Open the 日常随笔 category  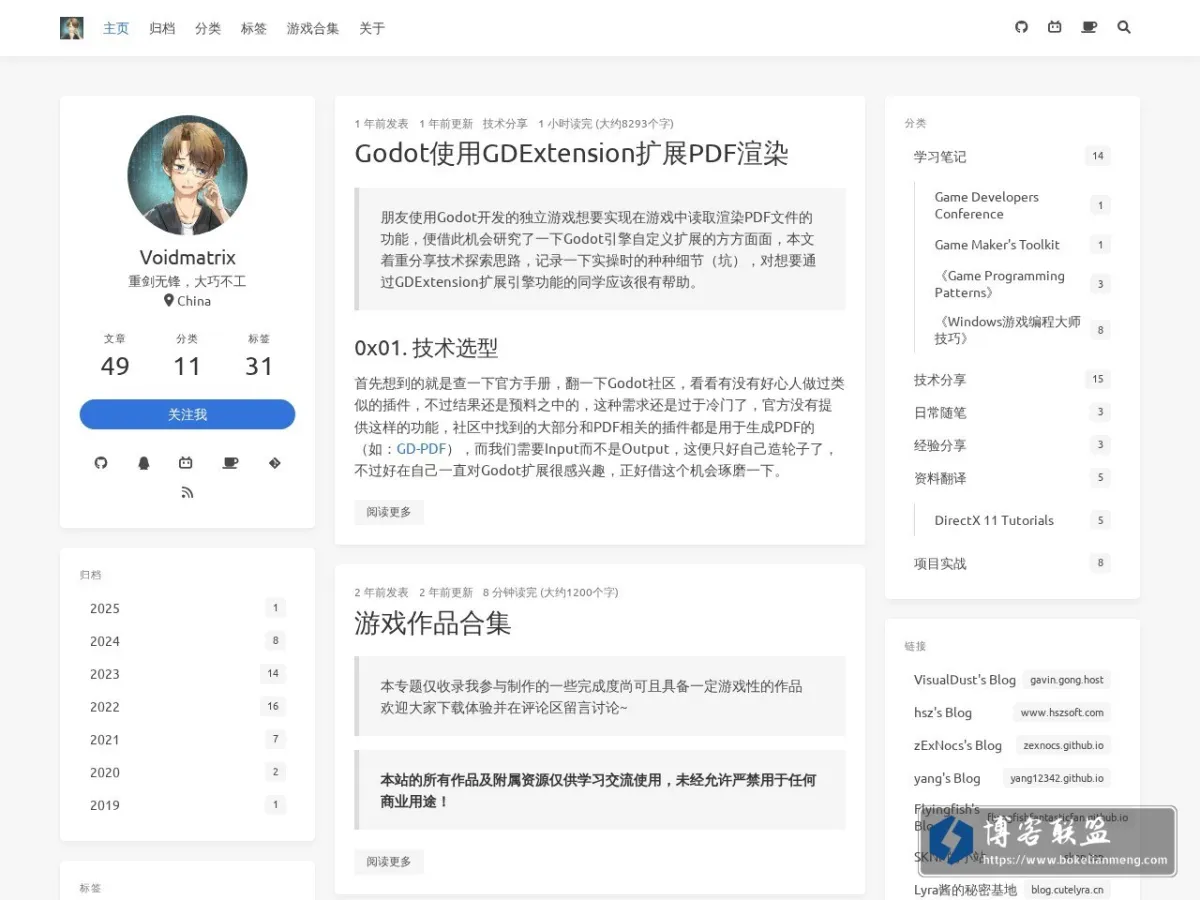point(1012,412)
